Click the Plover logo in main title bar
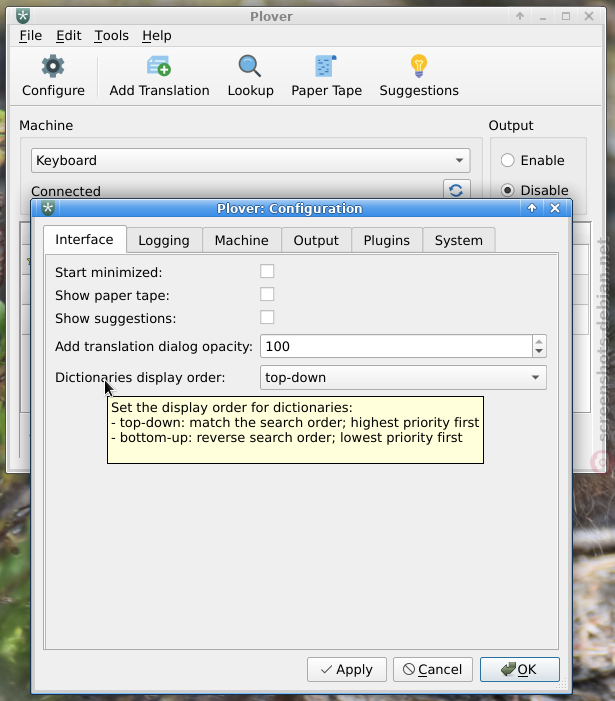 23,16
